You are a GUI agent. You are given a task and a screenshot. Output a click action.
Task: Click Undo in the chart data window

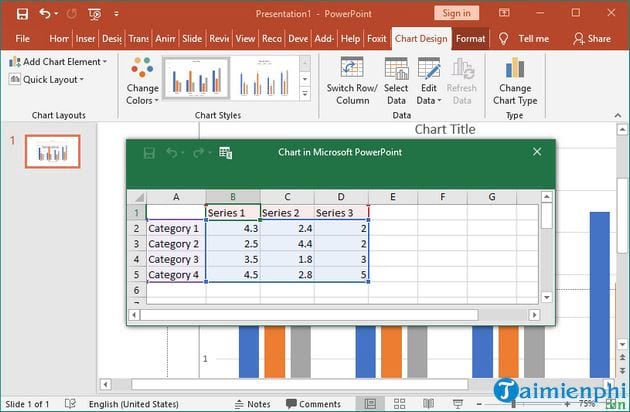[x=172, y=153]
